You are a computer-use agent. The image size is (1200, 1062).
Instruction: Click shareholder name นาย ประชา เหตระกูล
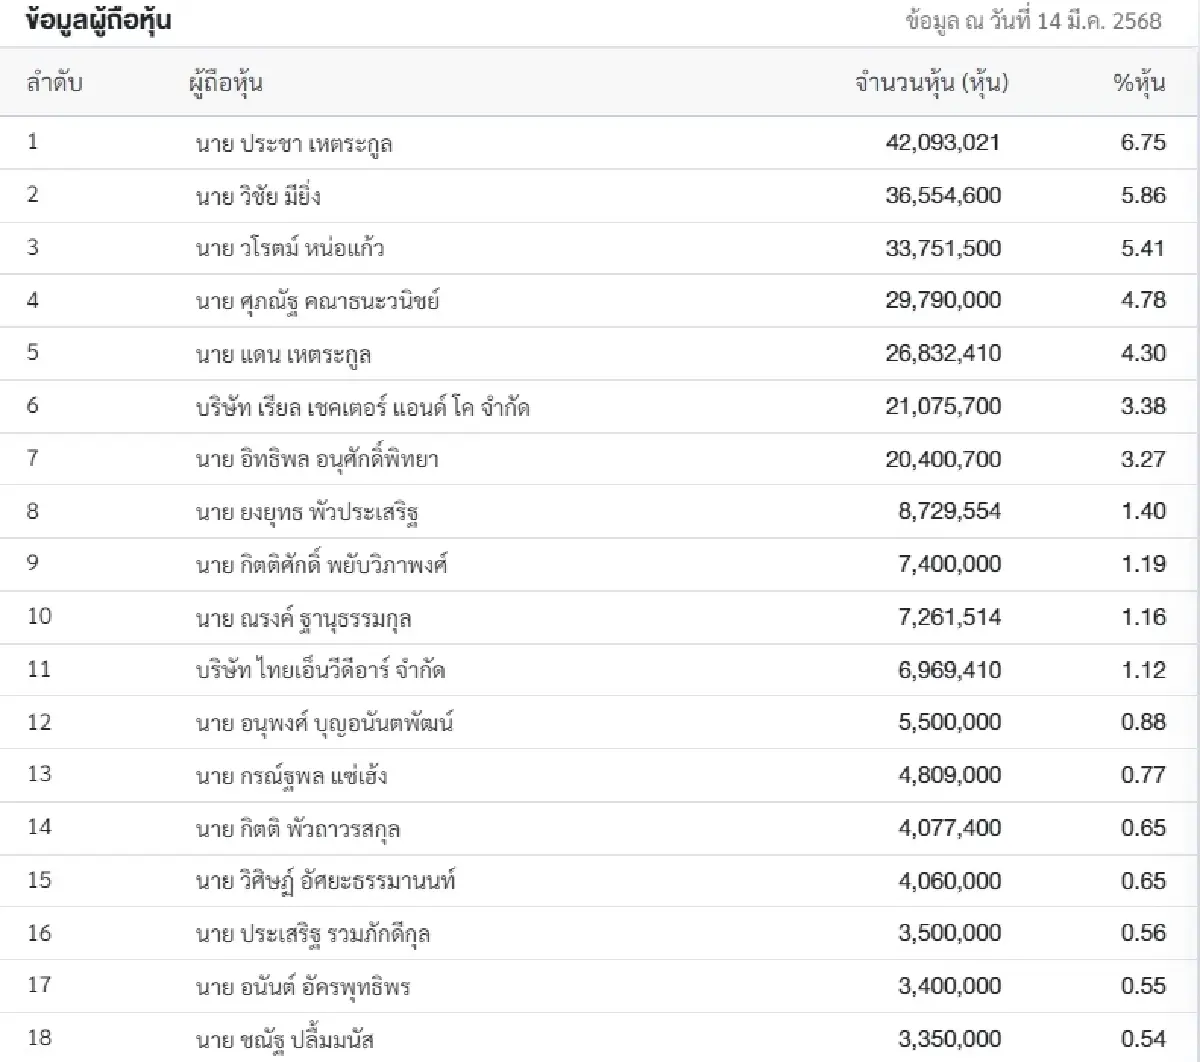pos(294,144)
